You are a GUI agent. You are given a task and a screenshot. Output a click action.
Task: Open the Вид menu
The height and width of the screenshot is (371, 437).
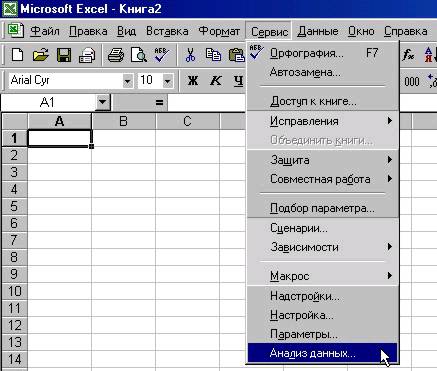127,31
